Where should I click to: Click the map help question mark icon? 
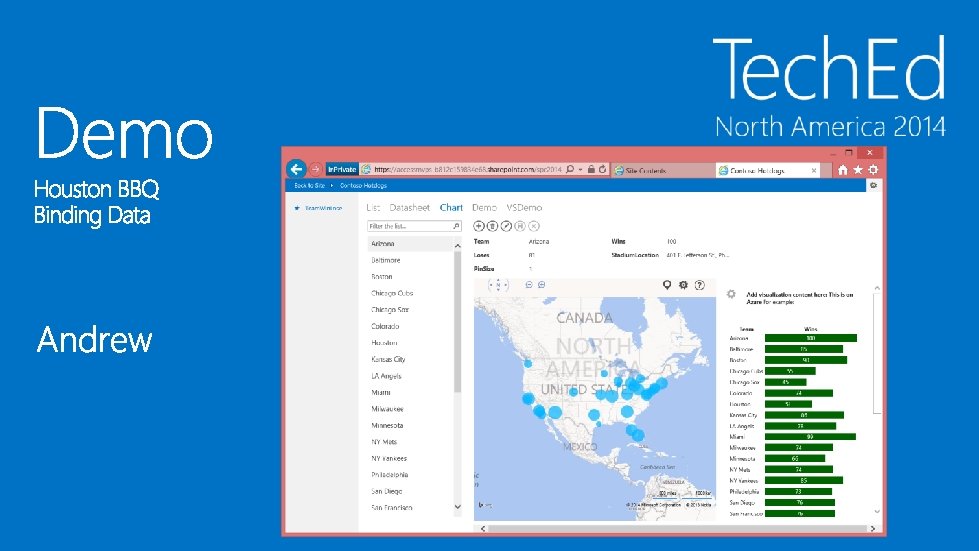pos(700,285)
